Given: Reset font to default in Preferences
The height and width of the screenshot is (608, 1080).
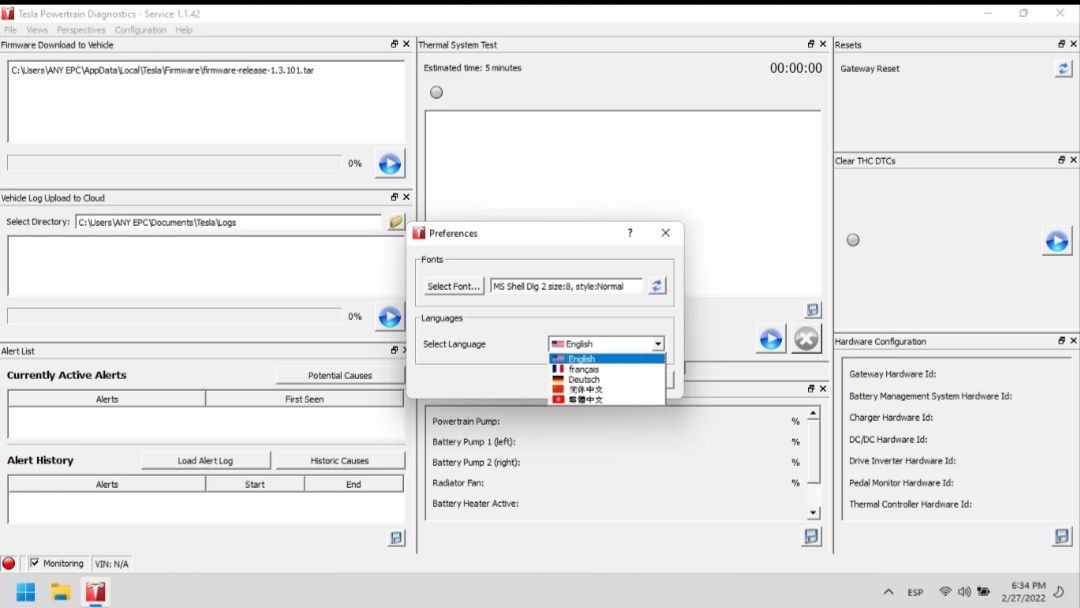Looking at the screenshot, I should coord(657,286).
